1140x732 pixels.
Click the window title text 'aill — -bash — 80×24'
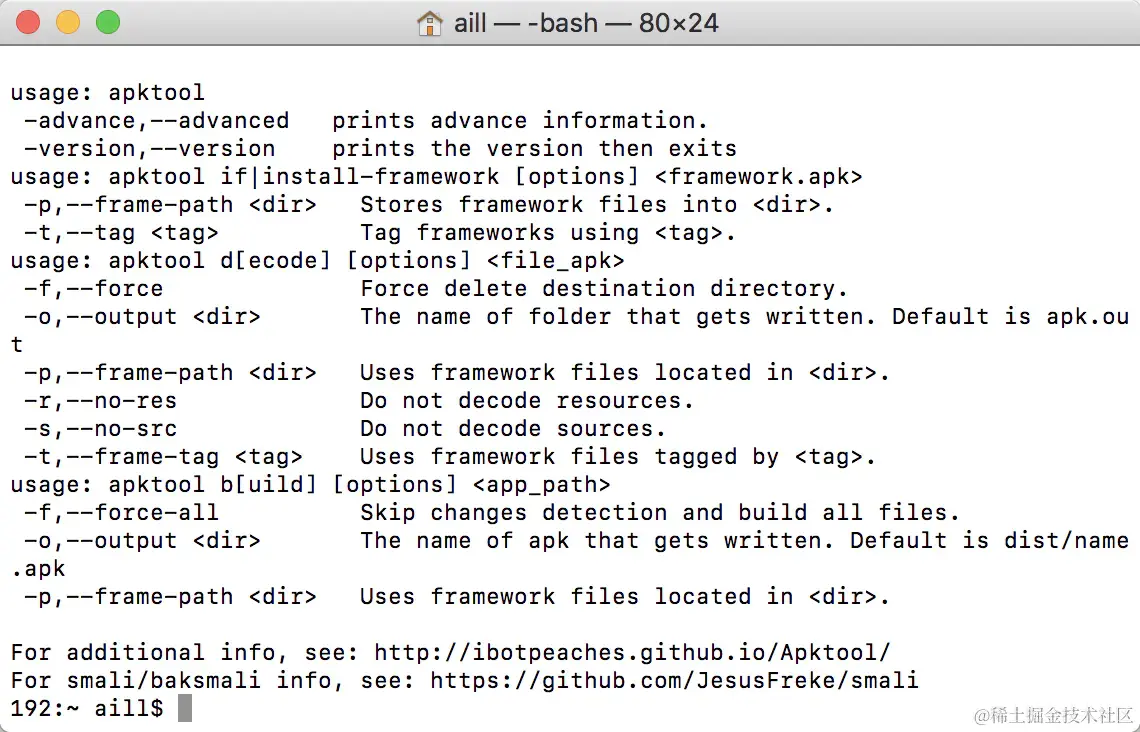click(x=586, y=23)
